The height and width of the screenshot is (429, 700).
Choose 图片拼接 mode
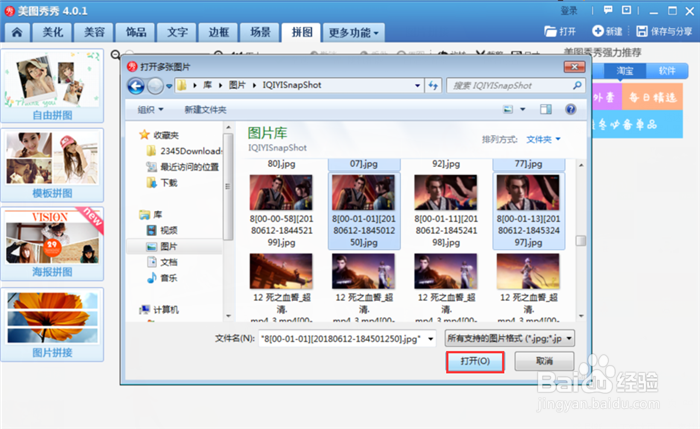(x=52, y=325)
